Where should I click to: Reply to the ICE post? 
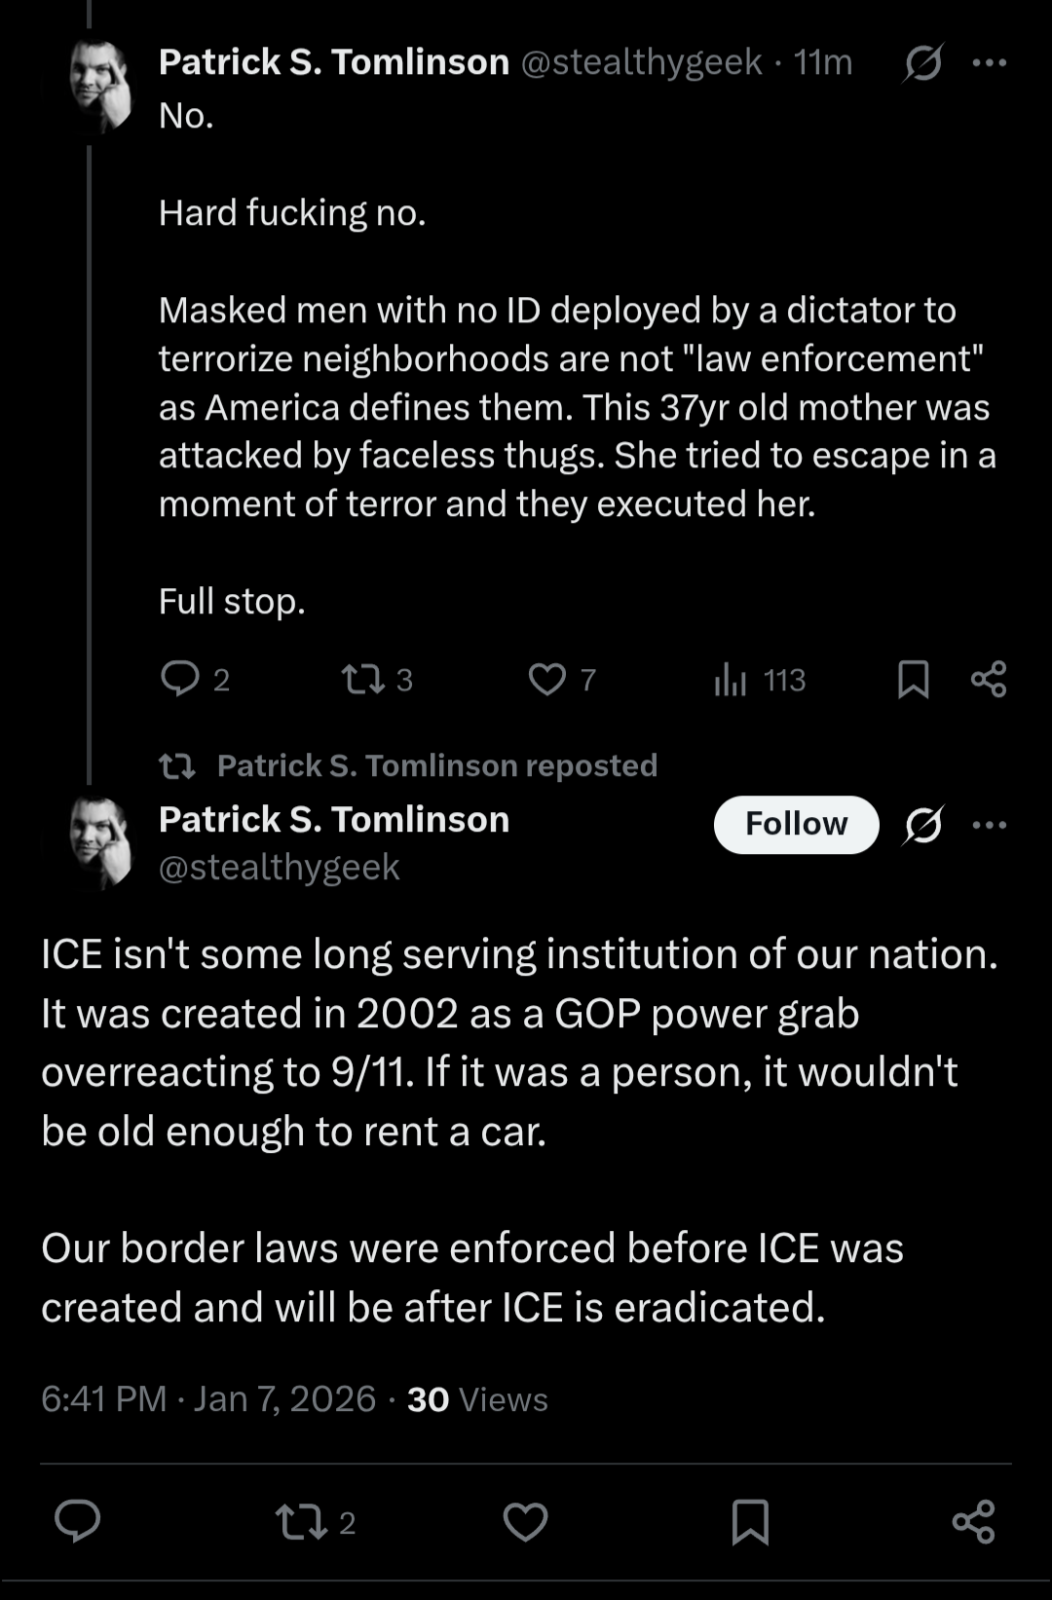tap(77, 1522)
